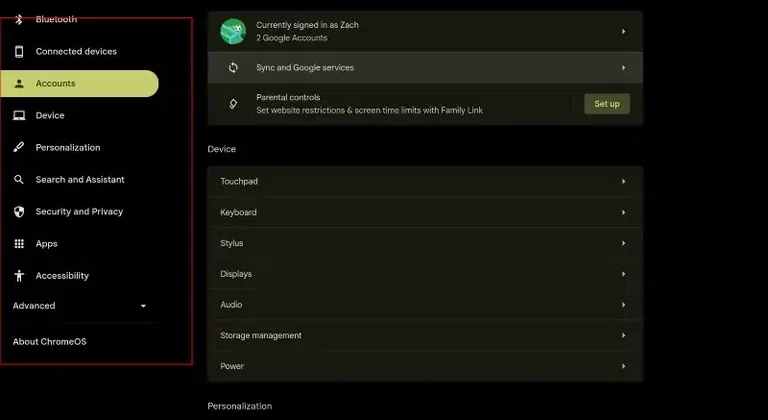Open Power settings row
The height and width of the screenshot is (420, 768).
point(425,366)
